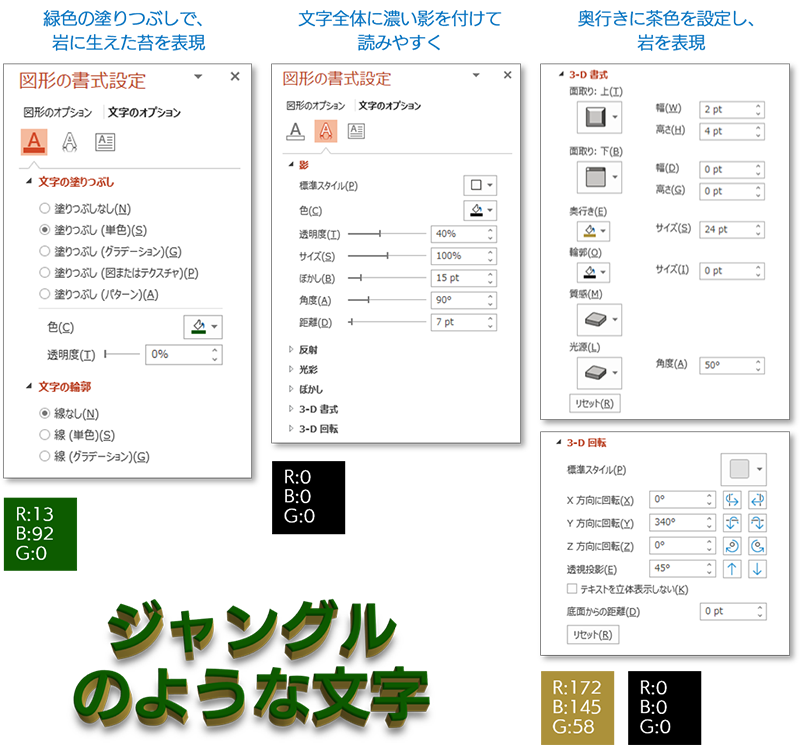The image size is (800, 747).
Task: Click the text fill and outline icon in left panel
Action: (x=34, y=142)
